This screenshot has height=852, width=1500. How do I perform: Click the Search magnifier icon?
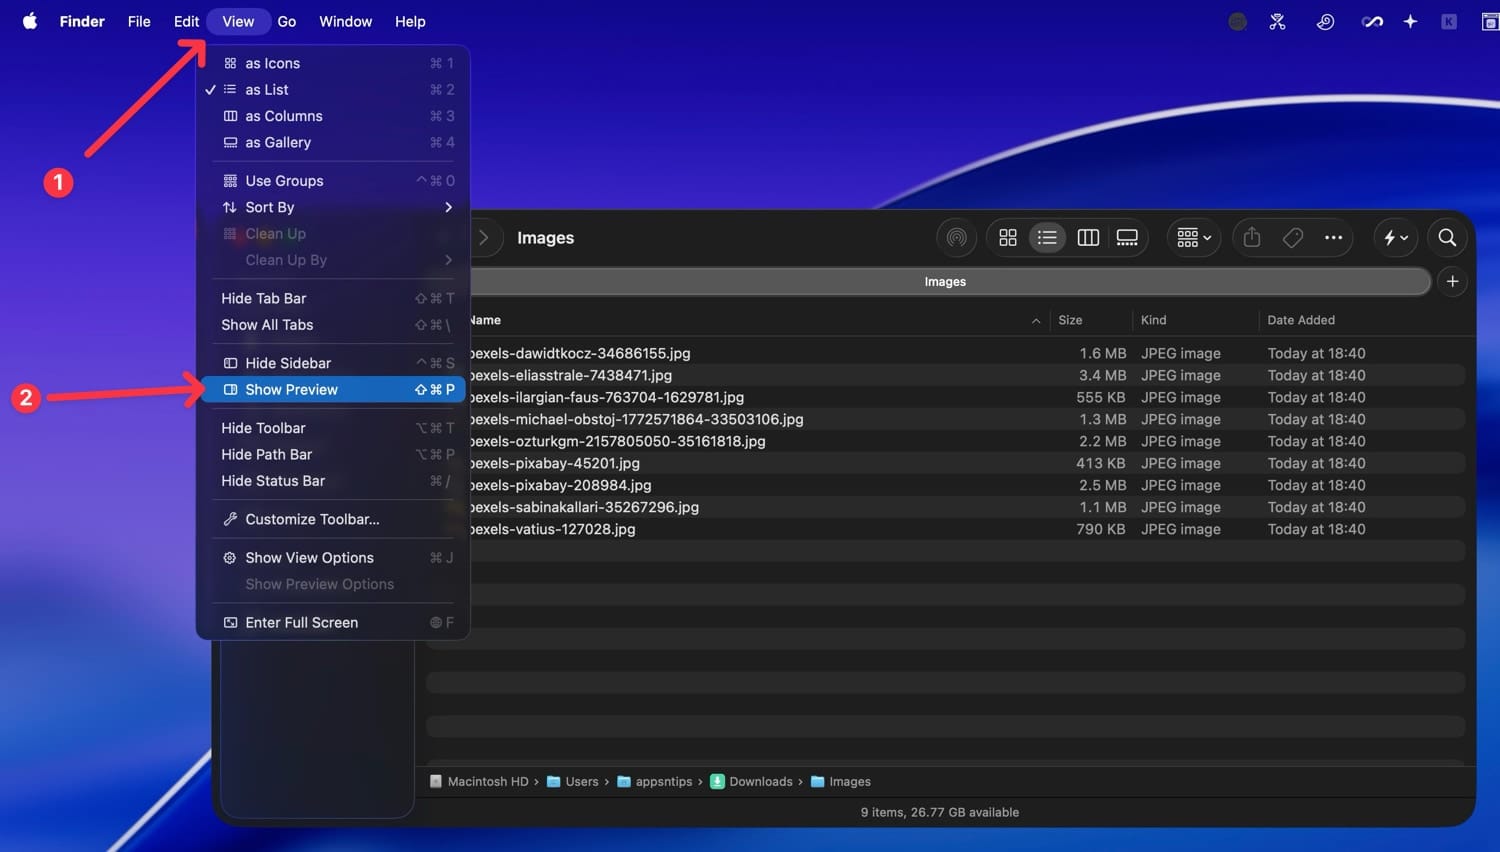(1447, 238)
